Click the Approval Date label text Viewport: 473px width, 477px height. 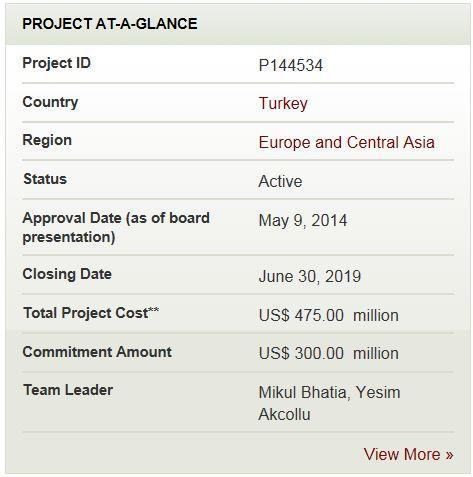116,228
